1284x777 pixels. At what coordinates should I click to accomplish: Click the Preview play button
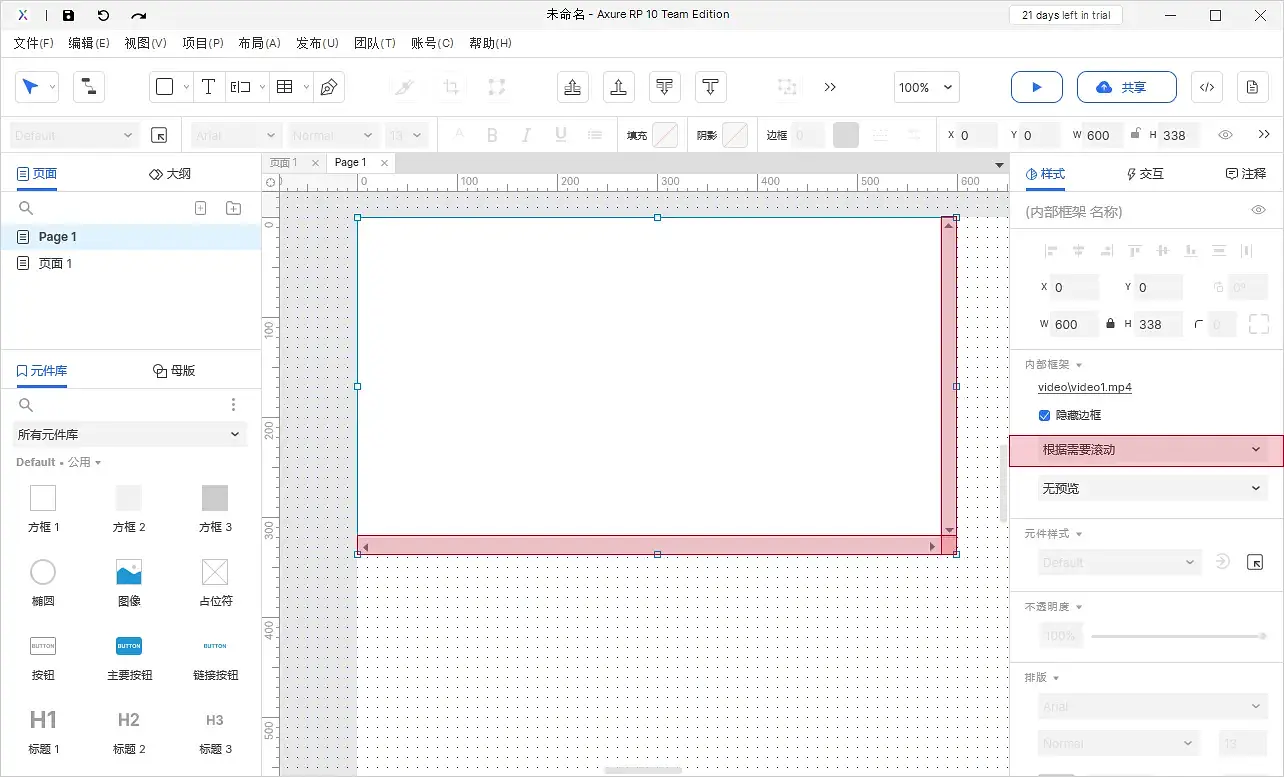pos(1036,87)
